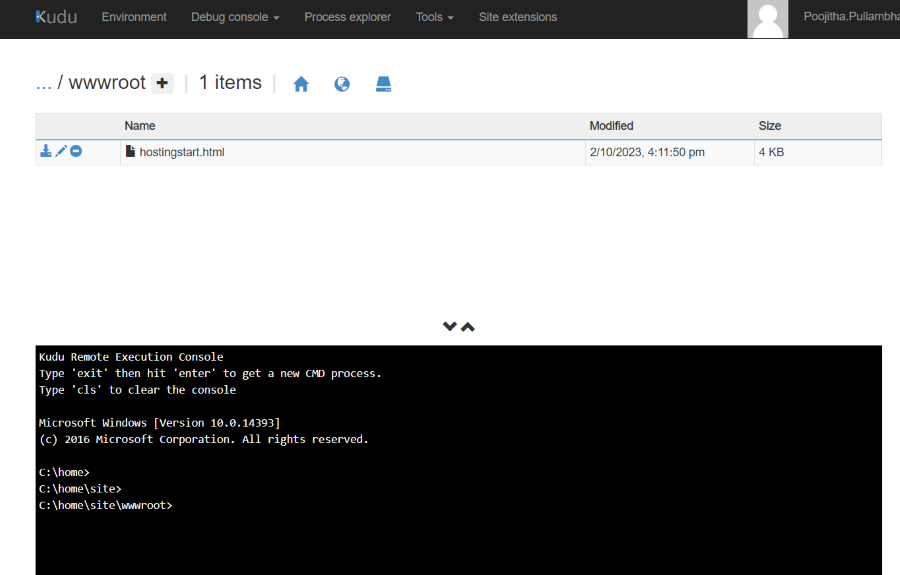The height and width of the screenshot is (575, 900).
Task: Focus the console at C:\home\site\wwwroot> prompt
Action: click(106, 505)
